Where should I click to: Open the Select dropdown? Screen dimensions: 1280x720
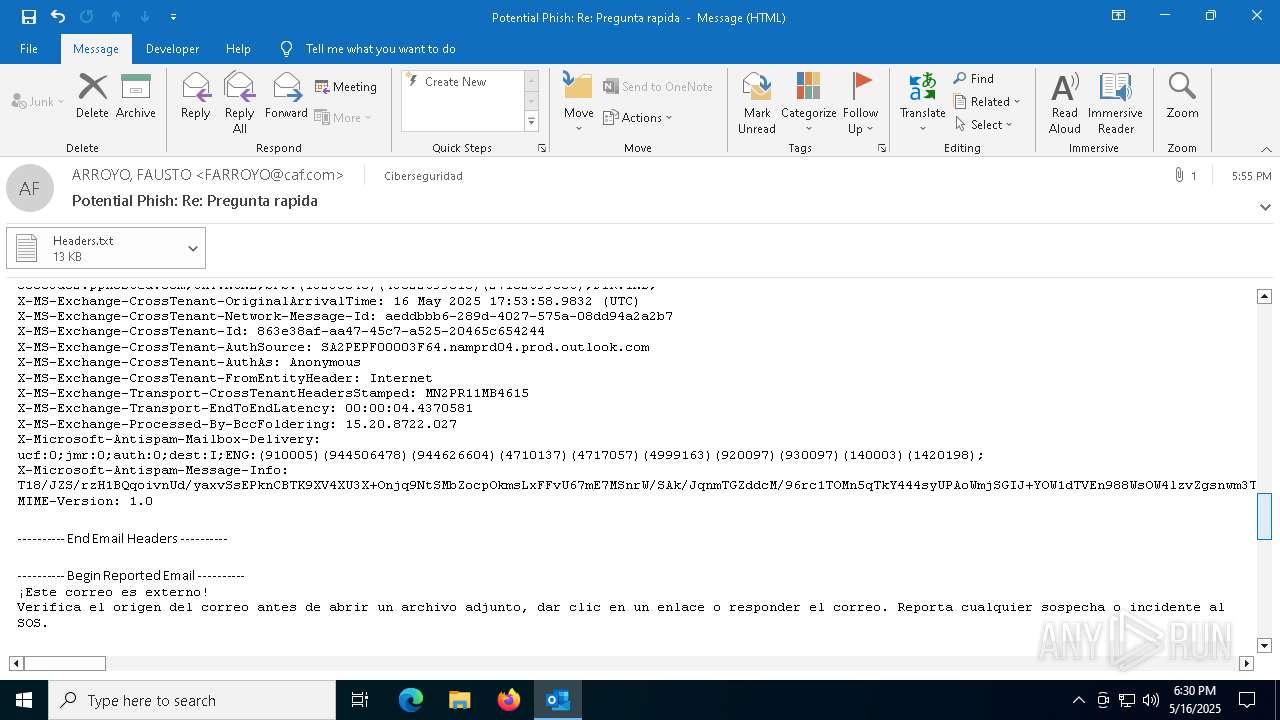click(984, 125)
